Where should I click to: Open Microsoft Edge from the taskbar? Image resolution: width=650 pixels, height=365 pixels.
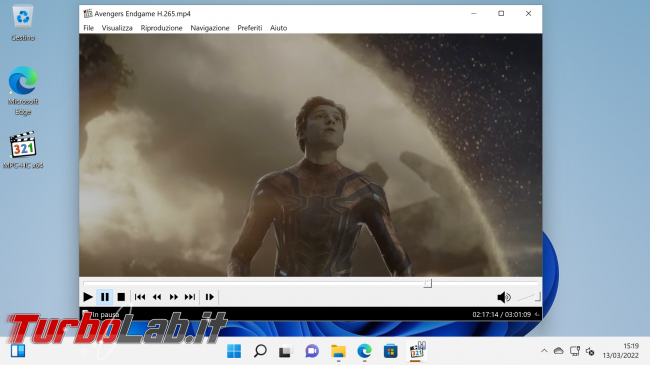[364, 351]
